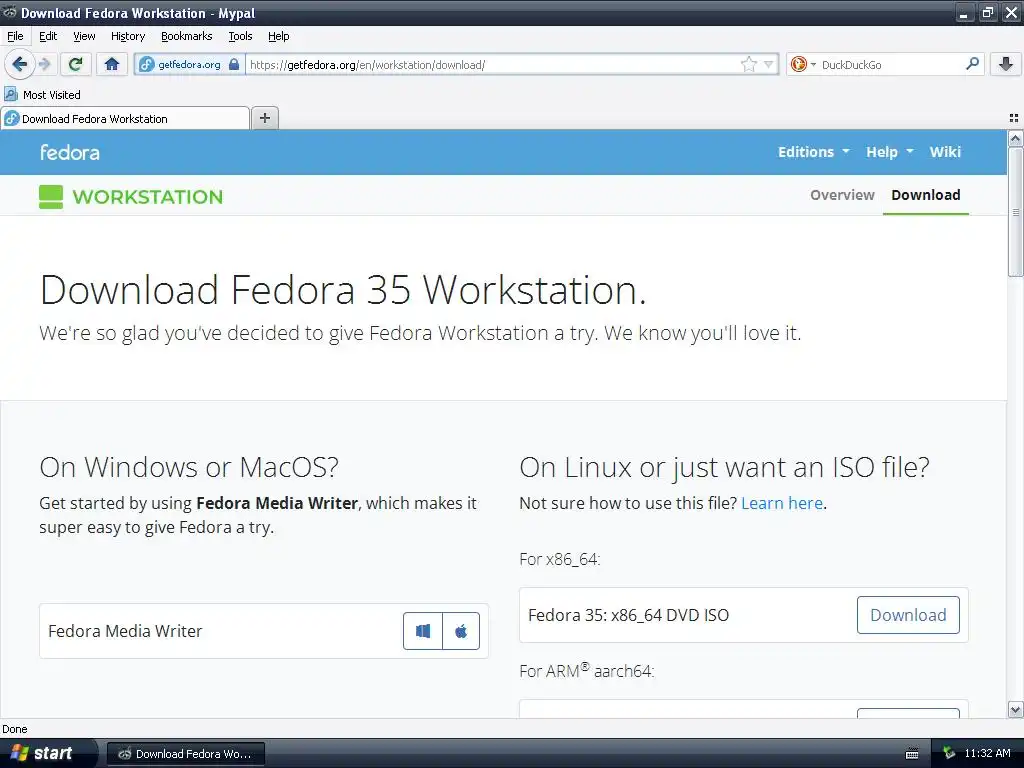1024x768 pixels.
Task: Expand the Editions dropdown on the page
Action: click(x=813, y=152)
